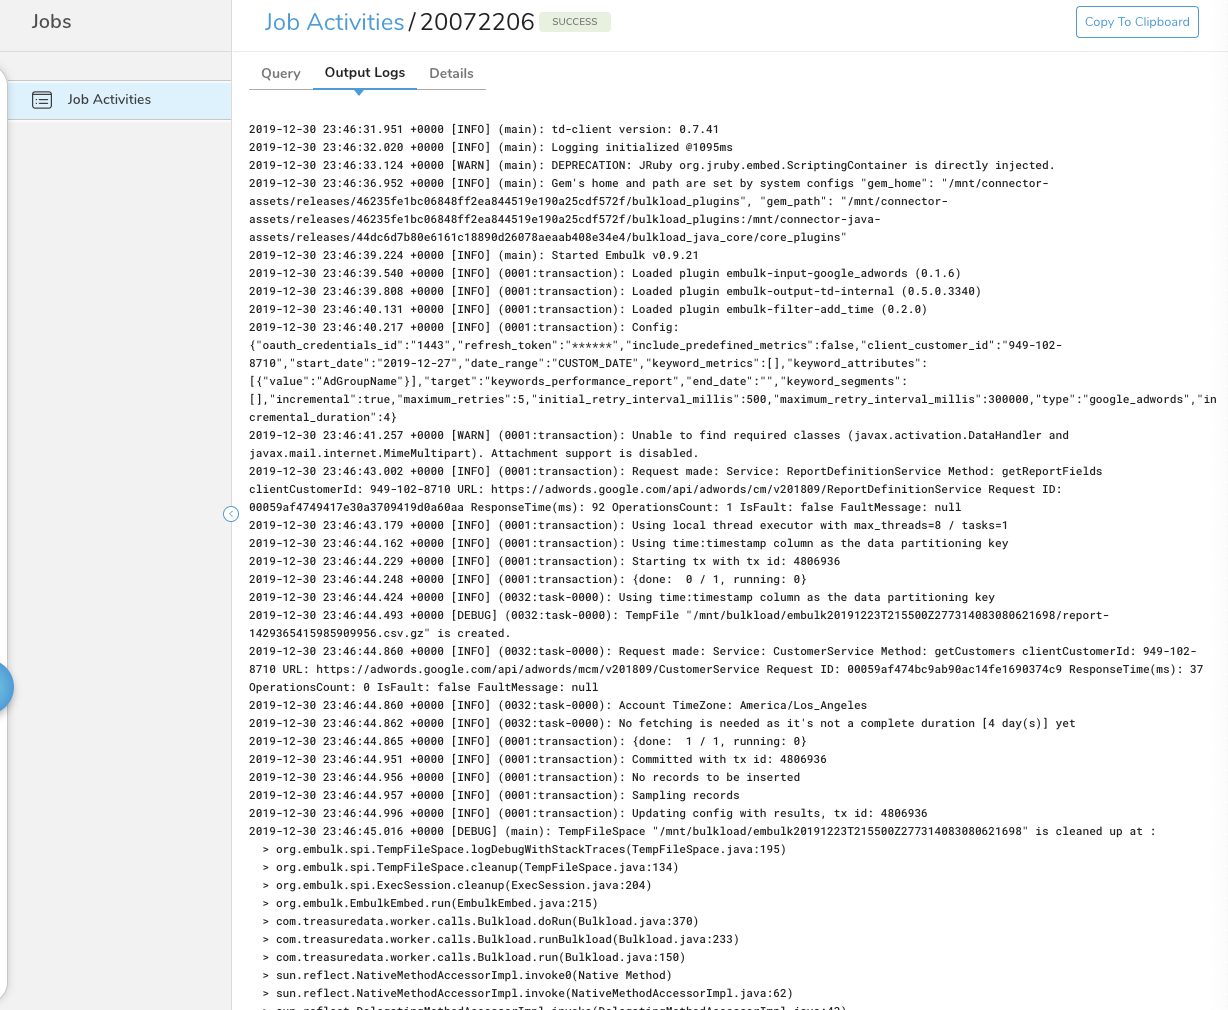
Task: Click the DEPRECATION JRuby warning log line
Action: [651, 165]
